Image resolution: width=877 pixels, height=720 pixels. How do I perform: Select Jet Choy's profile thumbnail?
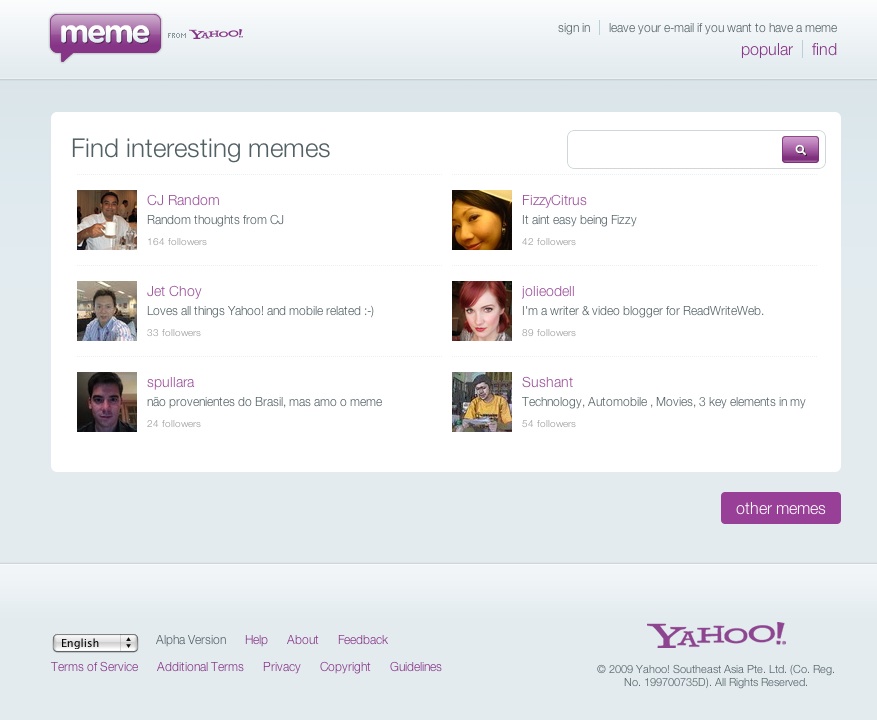tap(107, 311)
